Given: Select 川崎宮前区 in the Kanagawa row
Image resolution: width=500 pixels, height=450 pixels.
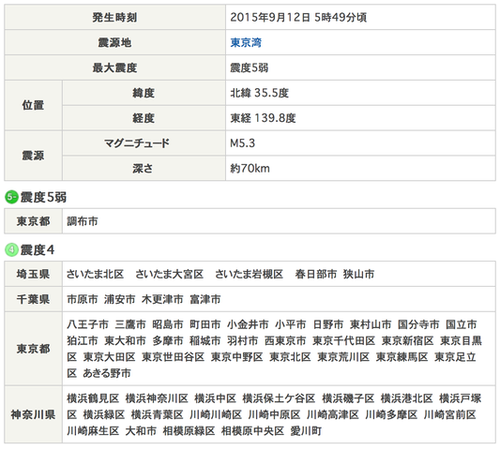Looking at the screenshot, I should tap(450, 414).
